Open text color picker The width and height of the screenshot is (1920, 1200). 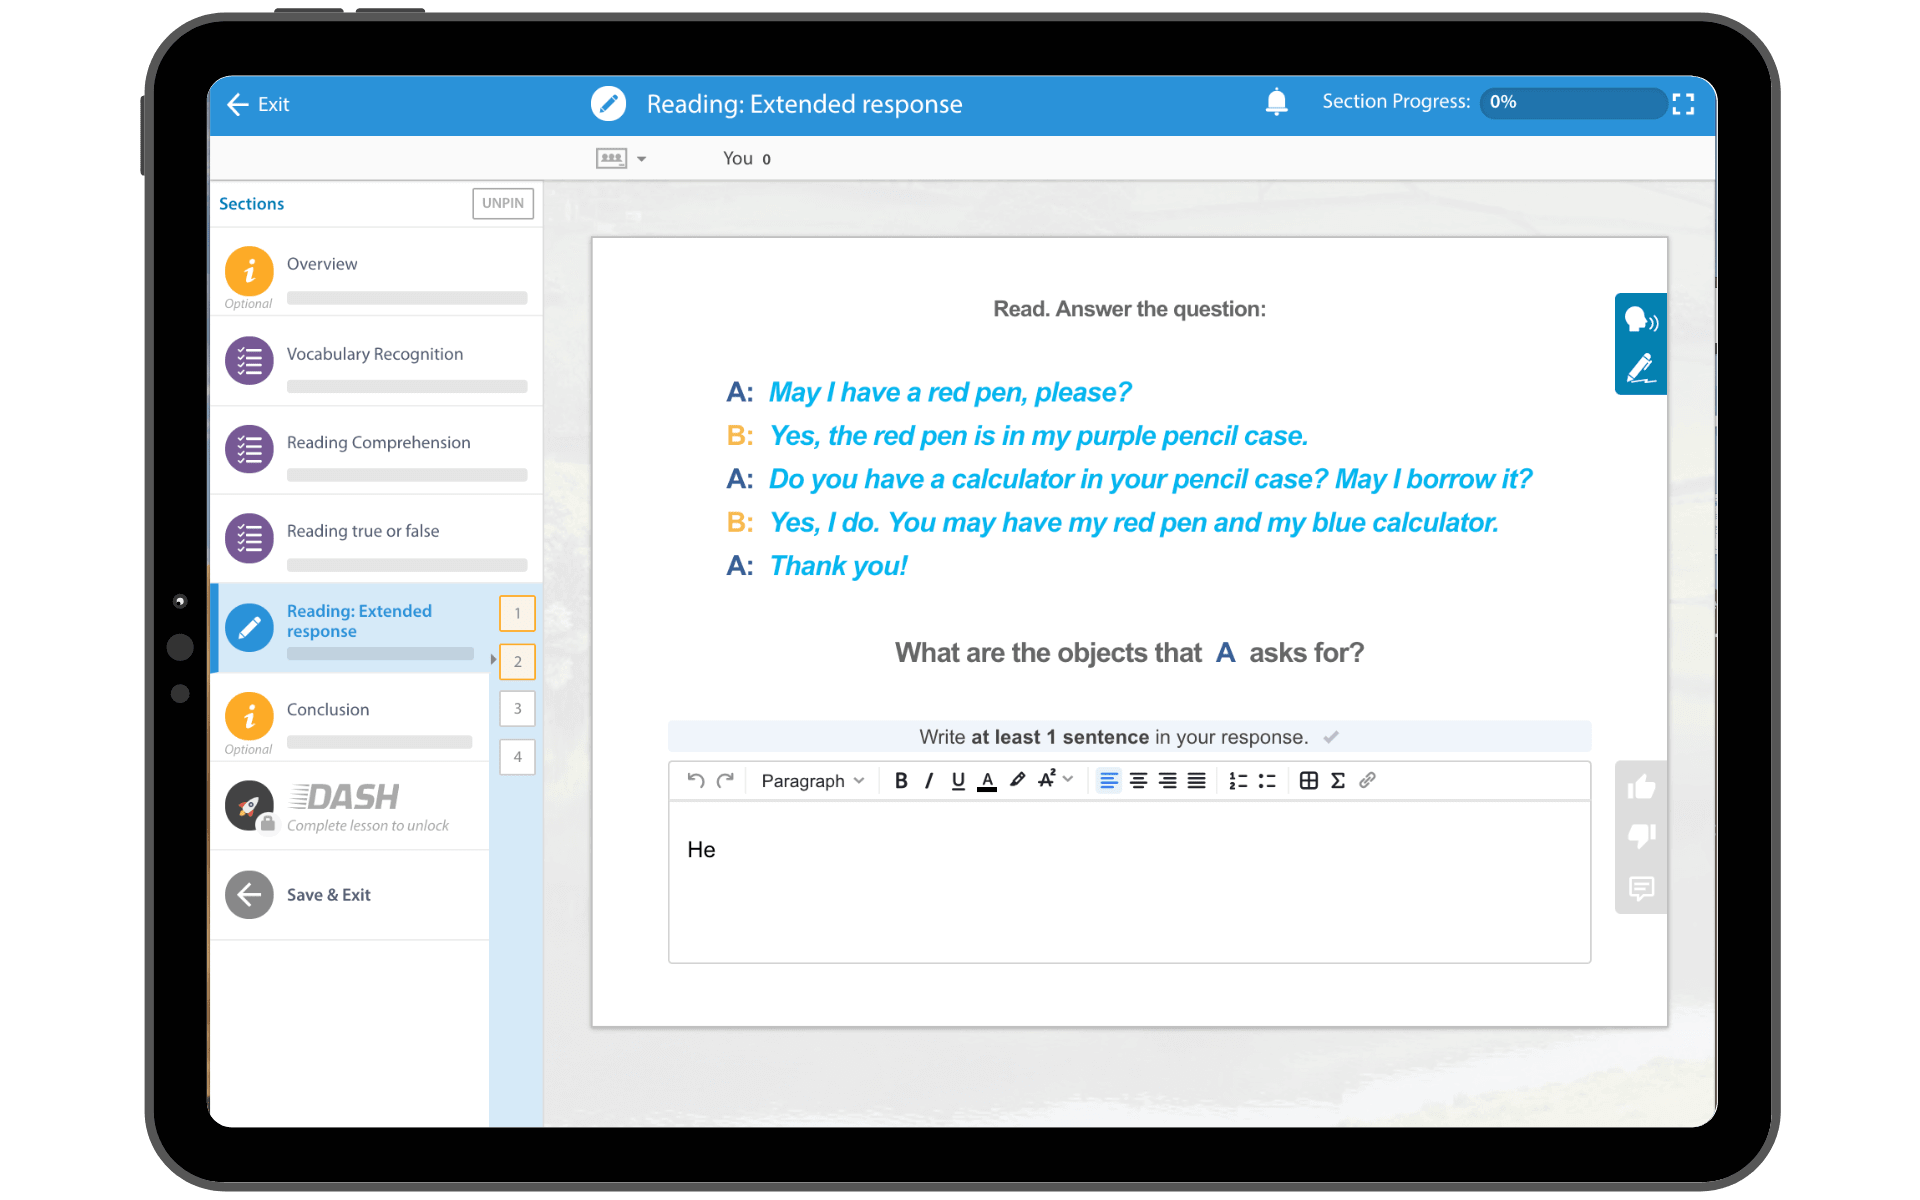[987, 781]
